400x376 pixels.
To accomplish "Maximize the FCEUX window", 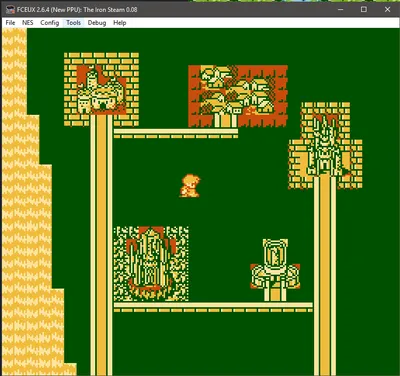I will pyautogui.click(x=364, y=9).
